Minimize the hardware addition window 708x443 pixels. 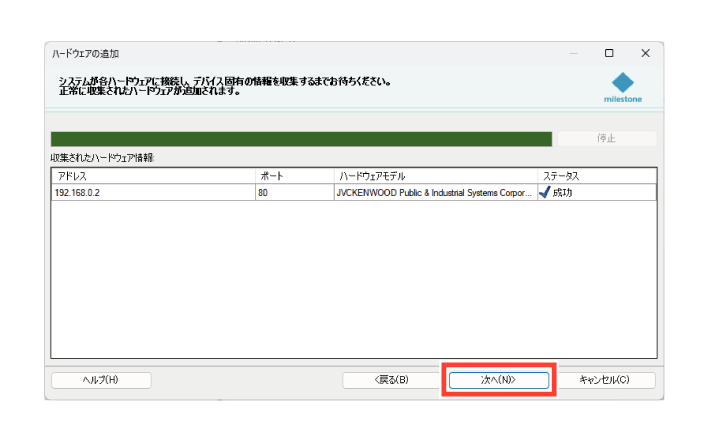(x=574, y=53)
